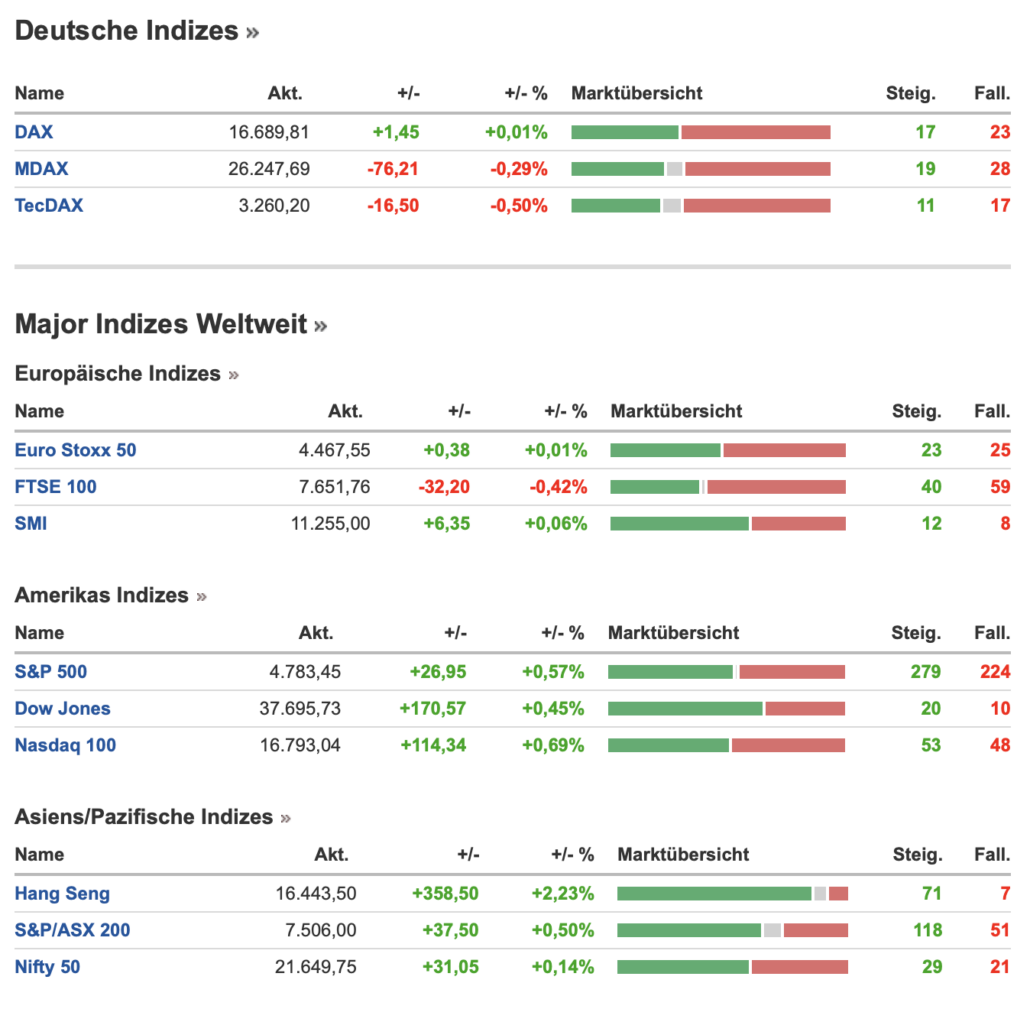Open the SMI index link
This screenshot has width=1030, height=1009.
point(31,524)
